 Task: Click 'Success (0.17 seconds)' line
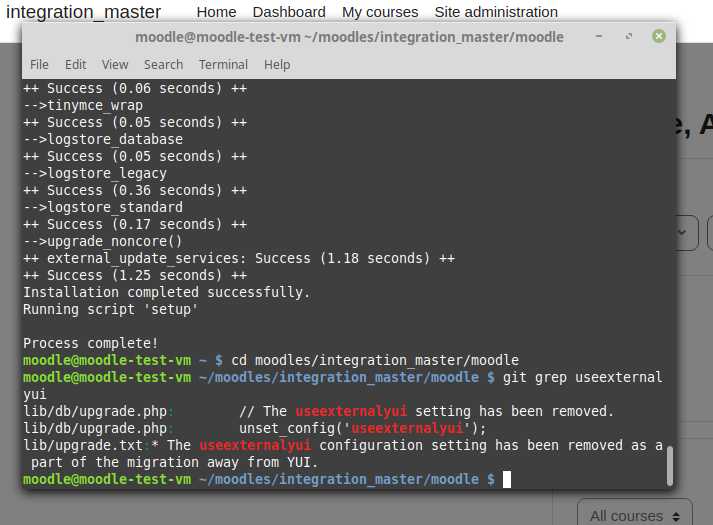pos(135,224)
